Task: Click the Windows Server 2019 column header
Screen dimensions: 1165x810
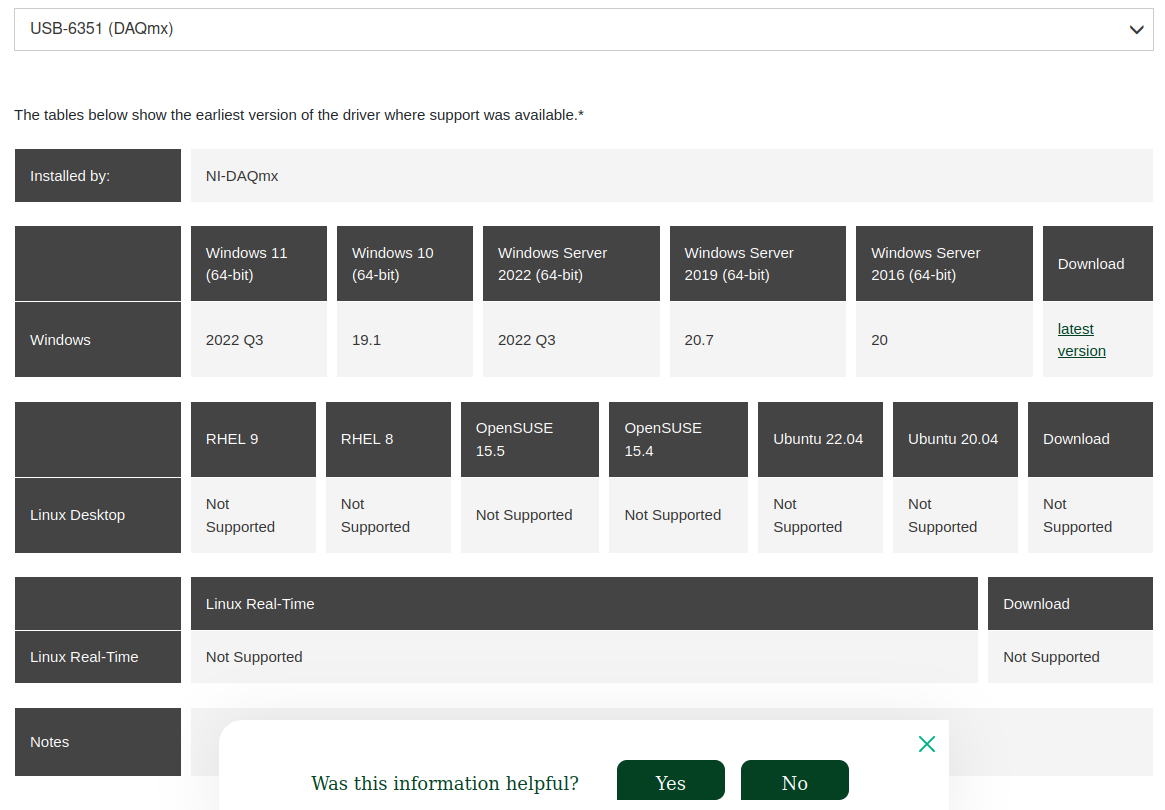Action: (757, 264)
